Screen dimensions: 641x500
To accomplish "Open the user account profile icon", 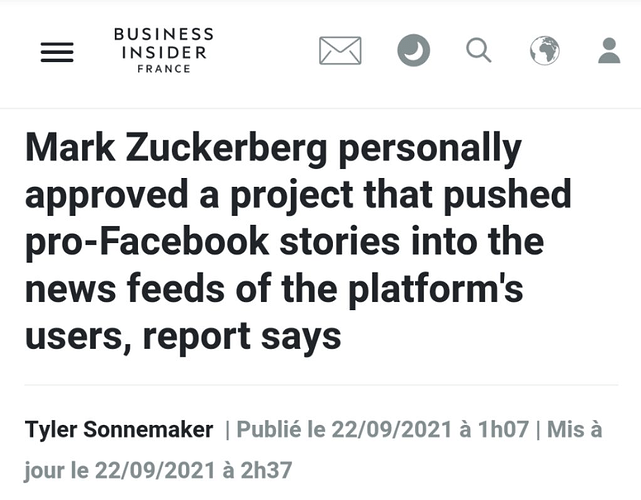I will pos(609,50).
